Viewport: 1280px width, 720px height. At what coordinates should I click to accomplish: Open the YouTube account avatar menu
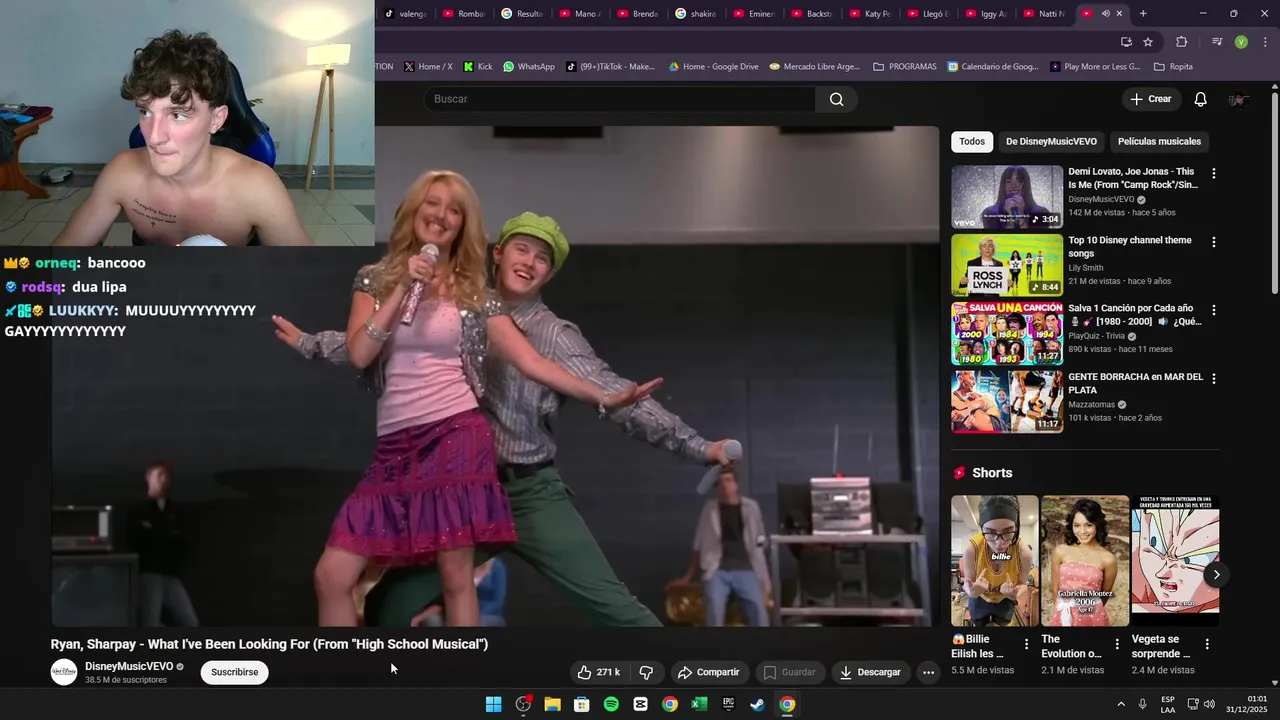coord(1238,99)
